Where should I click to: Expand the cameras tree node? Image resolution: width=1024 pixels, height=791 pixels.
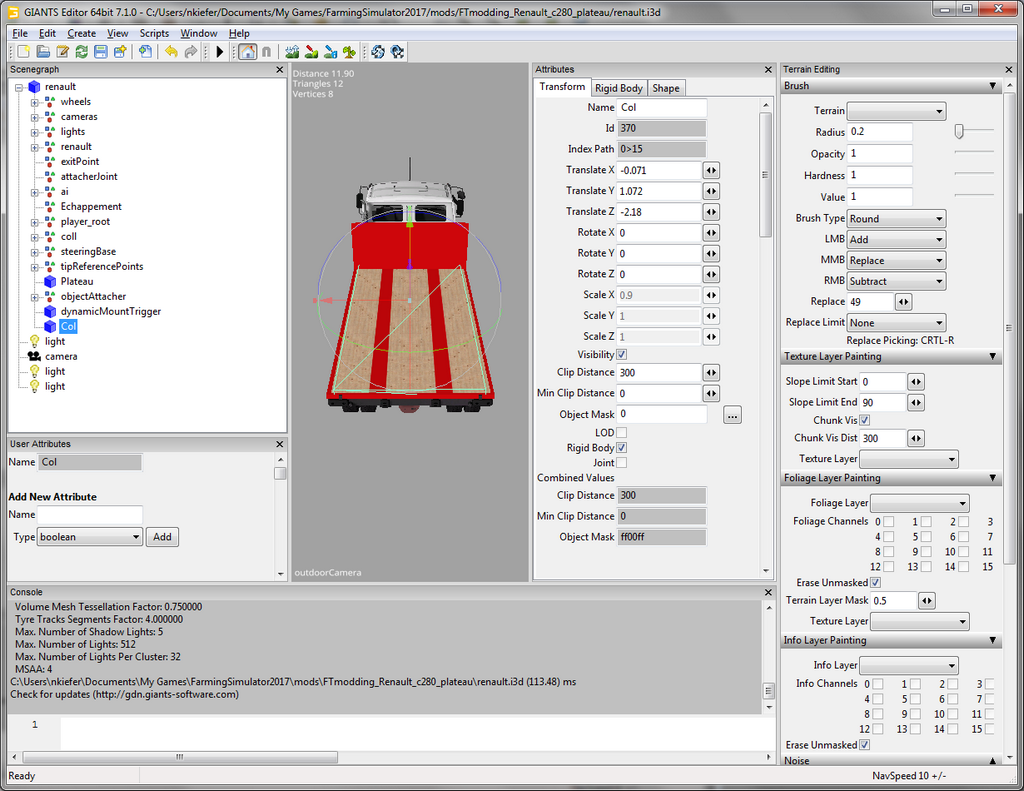click(35, 117)
